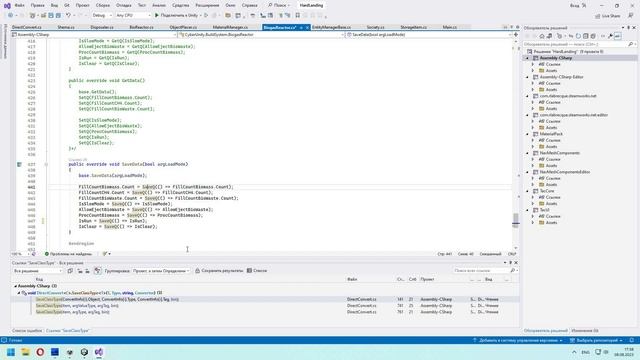Open the SaveData member navigation dropdown

428,35
